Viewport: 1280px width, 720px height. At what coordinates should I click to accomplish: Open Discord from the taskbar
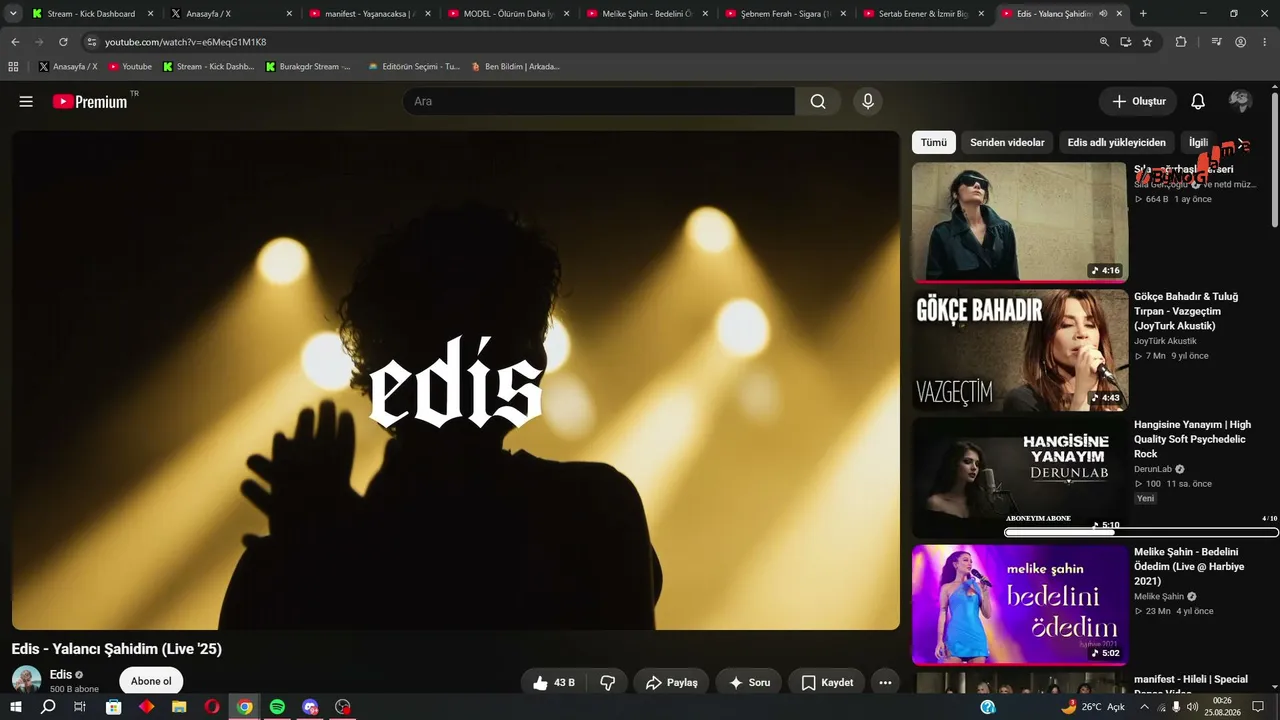click(310, 707)
